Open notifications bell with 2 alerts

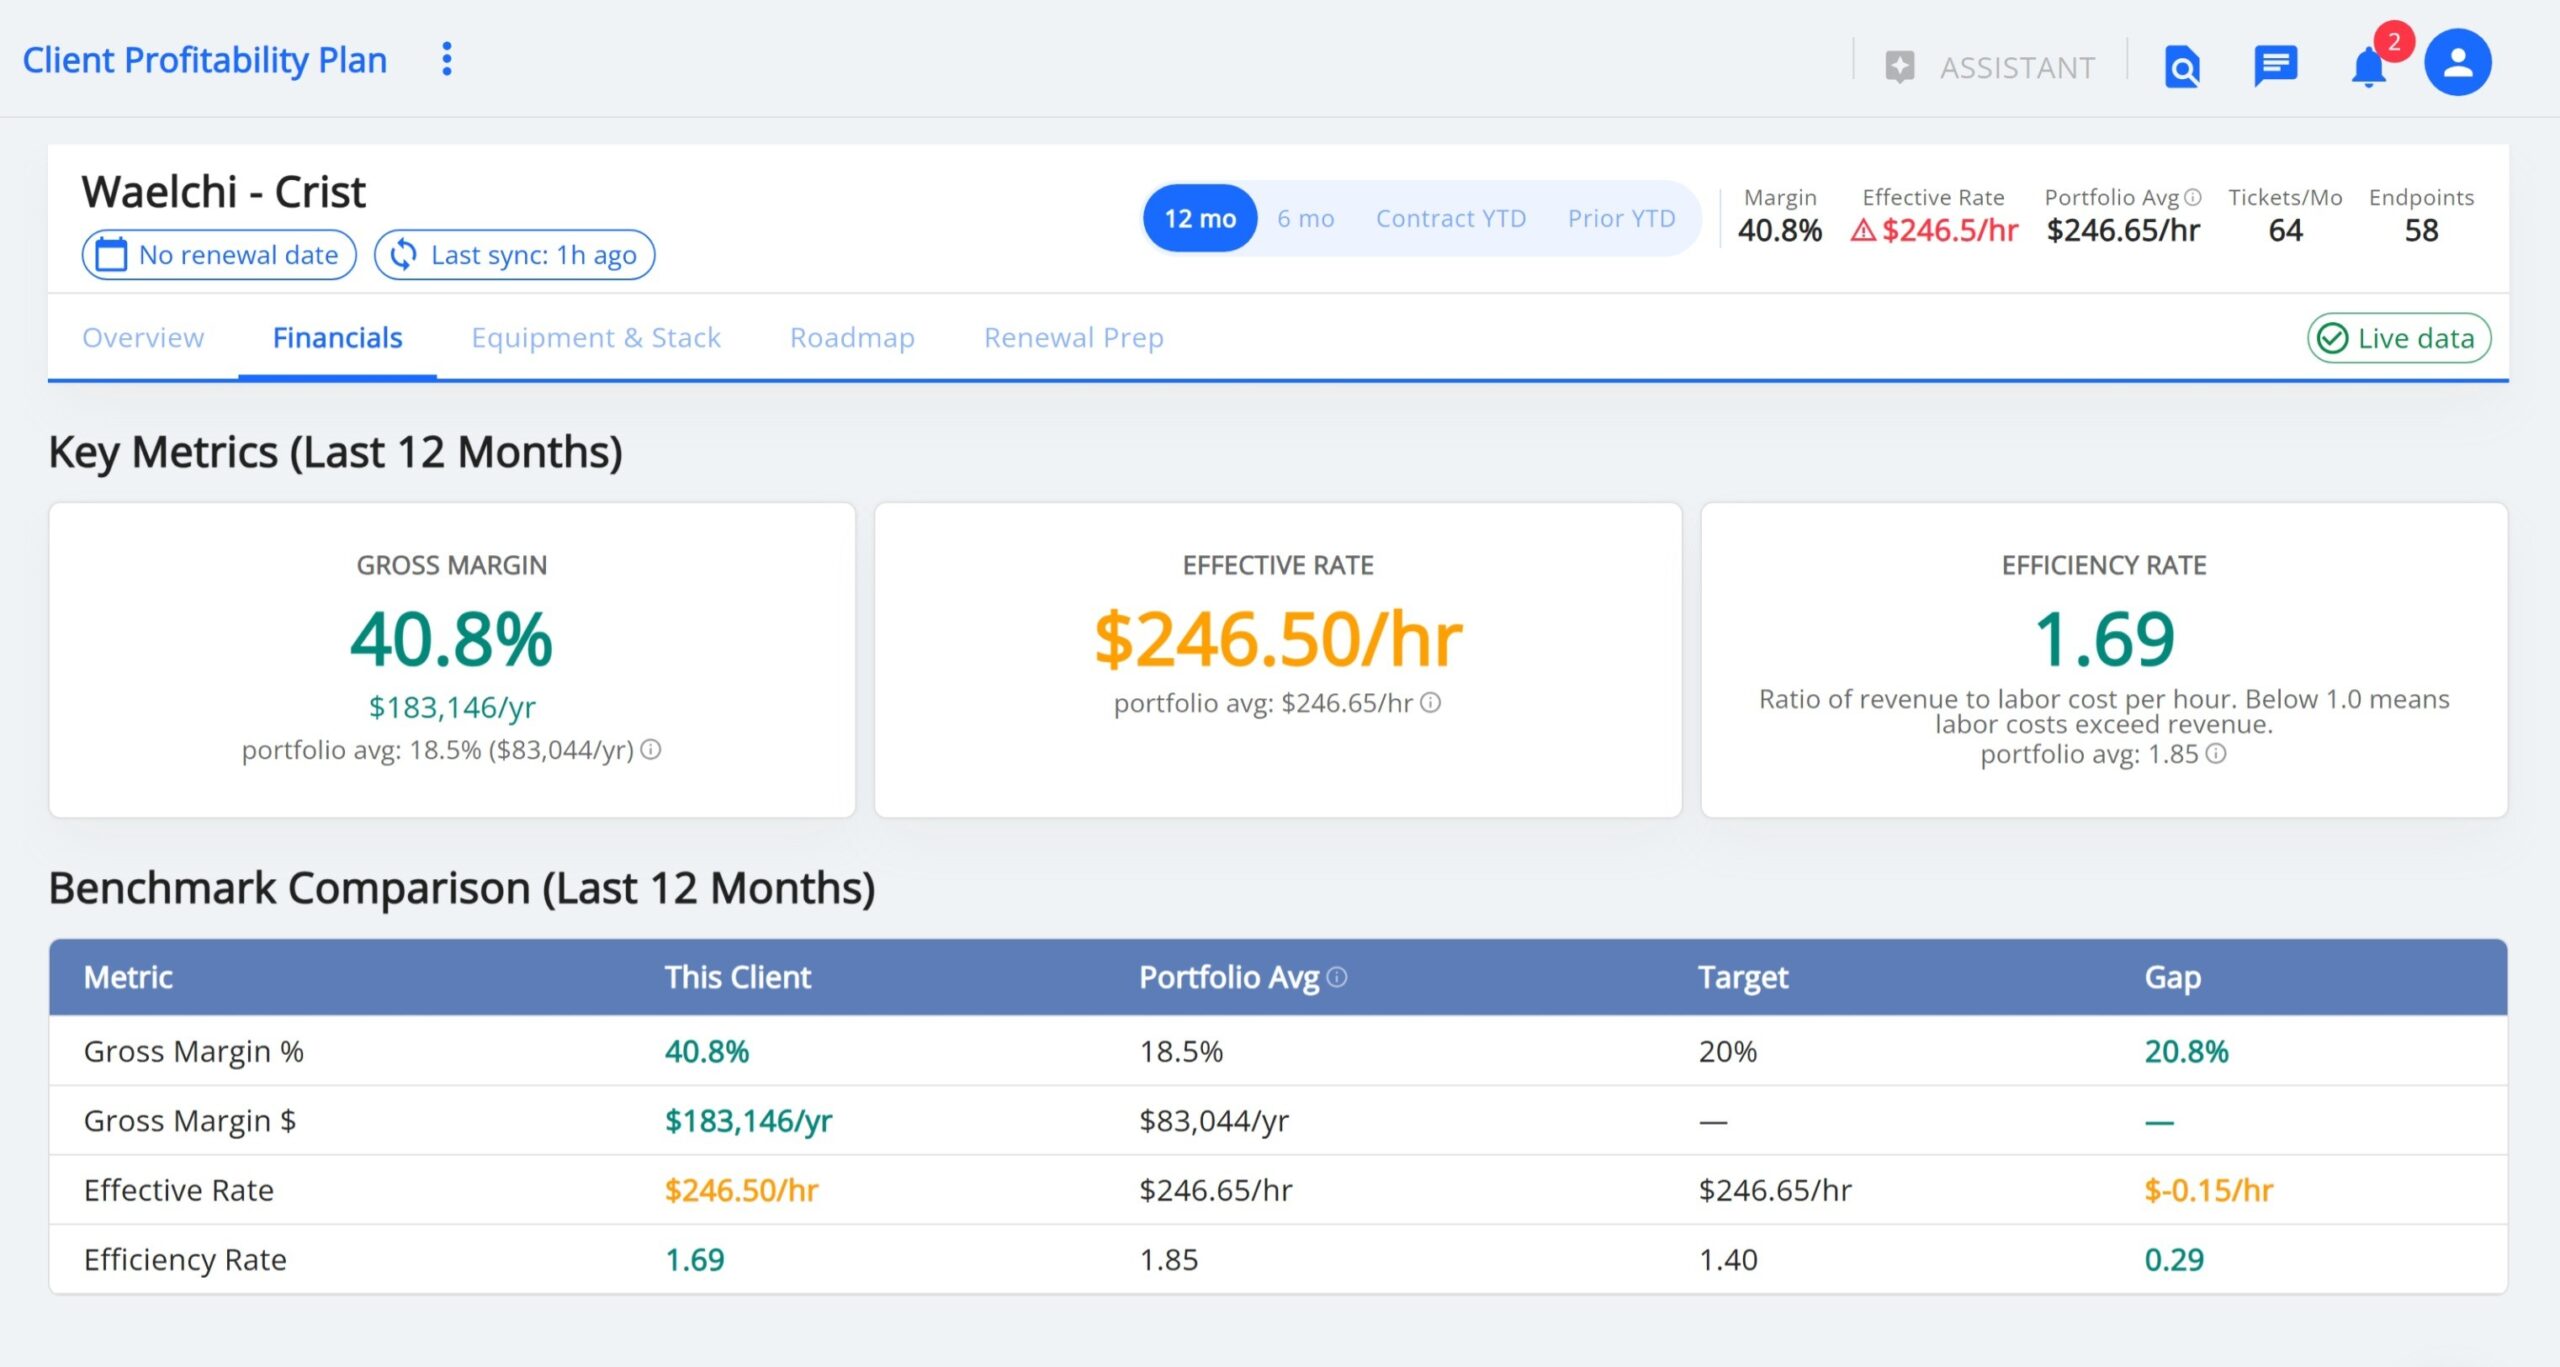[2369, 67]
